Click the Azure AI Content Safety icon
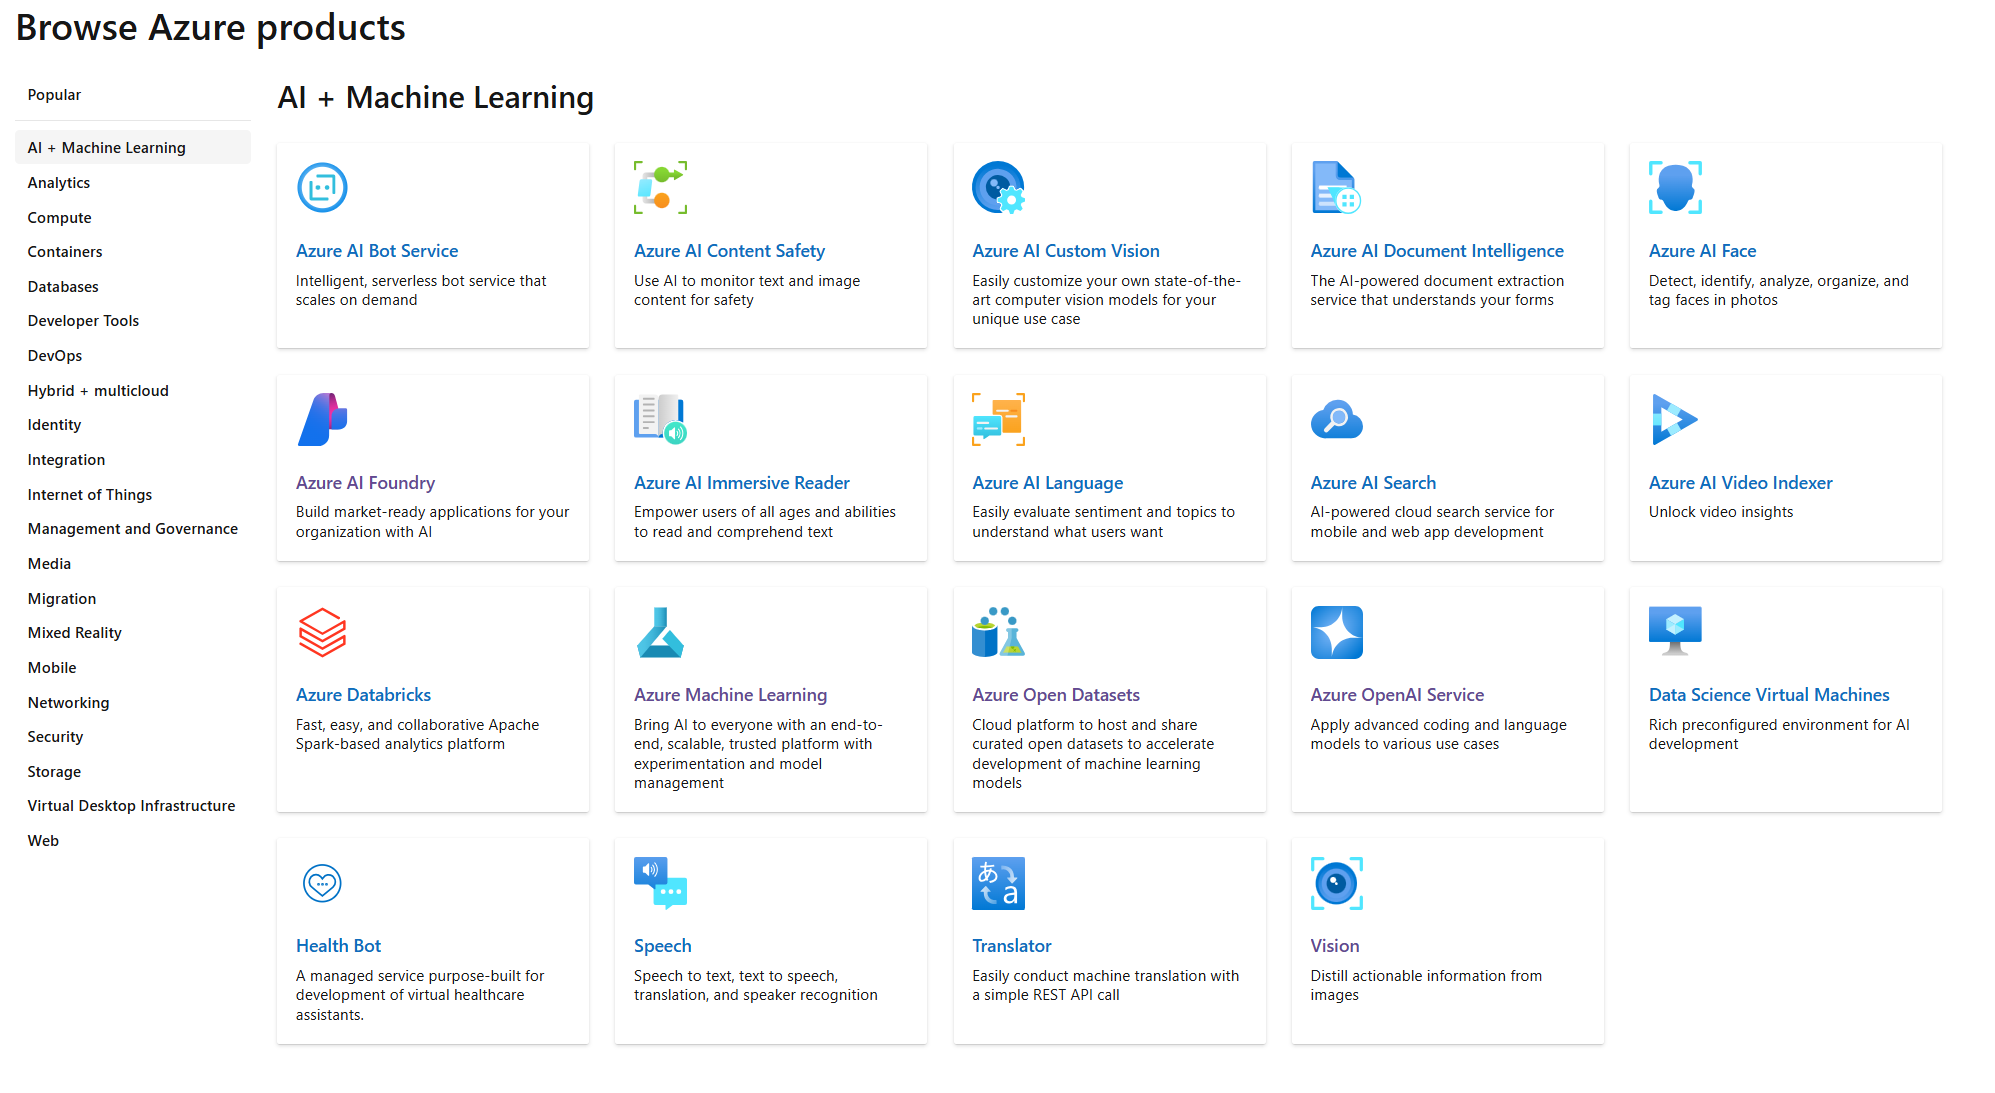Screen dimensions: 1995x1093 [x=660, y=188]
